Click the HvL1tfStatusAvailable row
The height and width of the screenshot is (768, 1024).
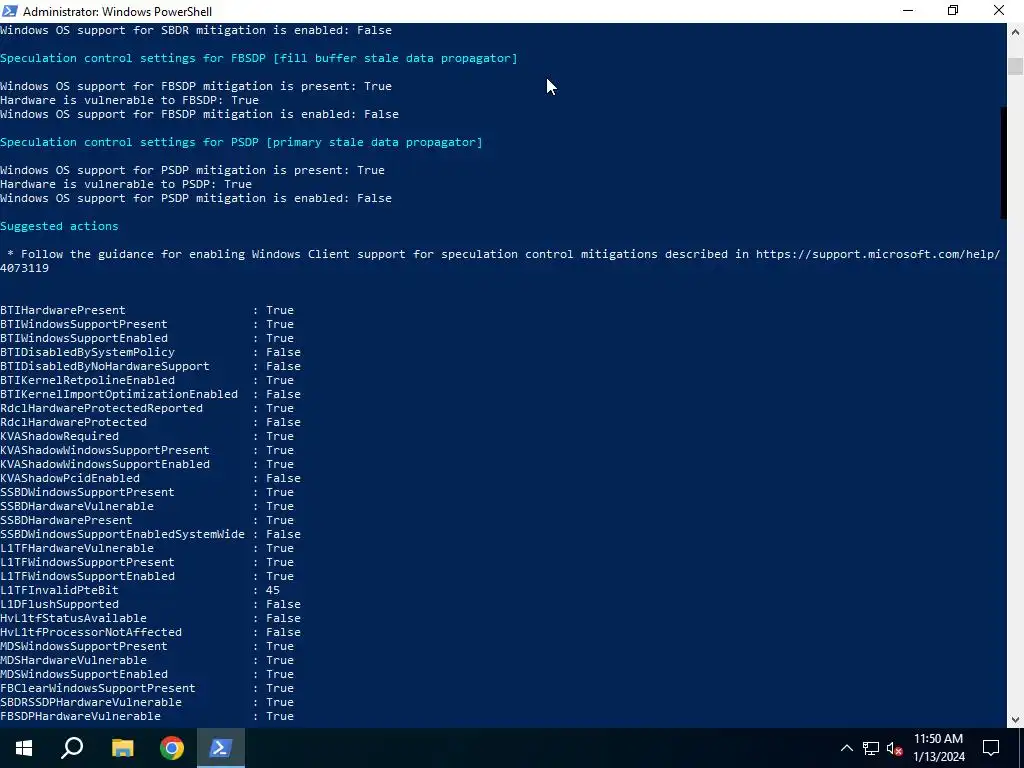[150, 618]
